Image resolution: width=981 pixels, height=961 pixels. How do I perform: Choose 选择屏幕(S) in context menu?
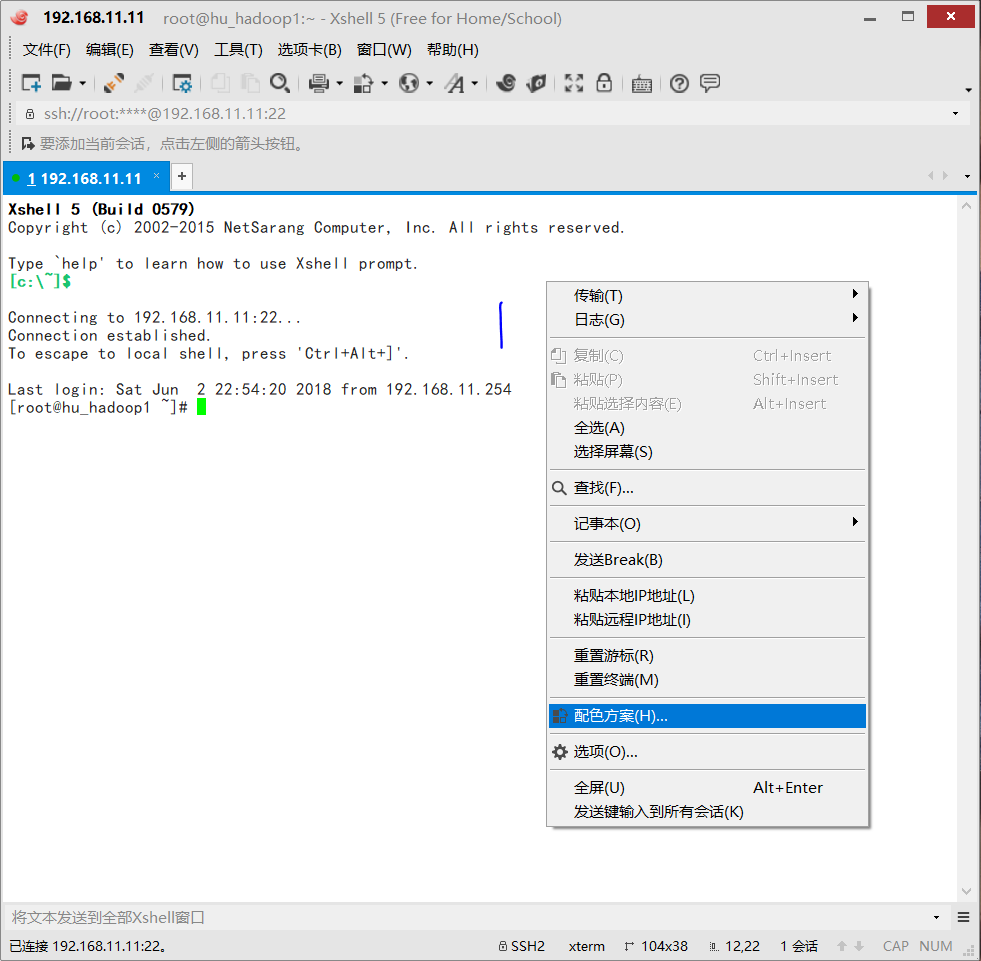708,452
